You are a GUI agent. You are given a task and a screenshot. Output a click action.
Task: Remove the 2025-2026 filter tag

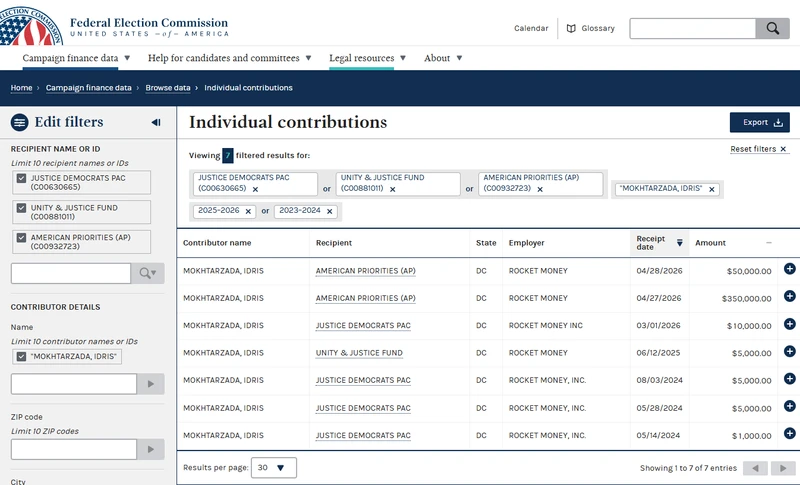click(248, 211)
